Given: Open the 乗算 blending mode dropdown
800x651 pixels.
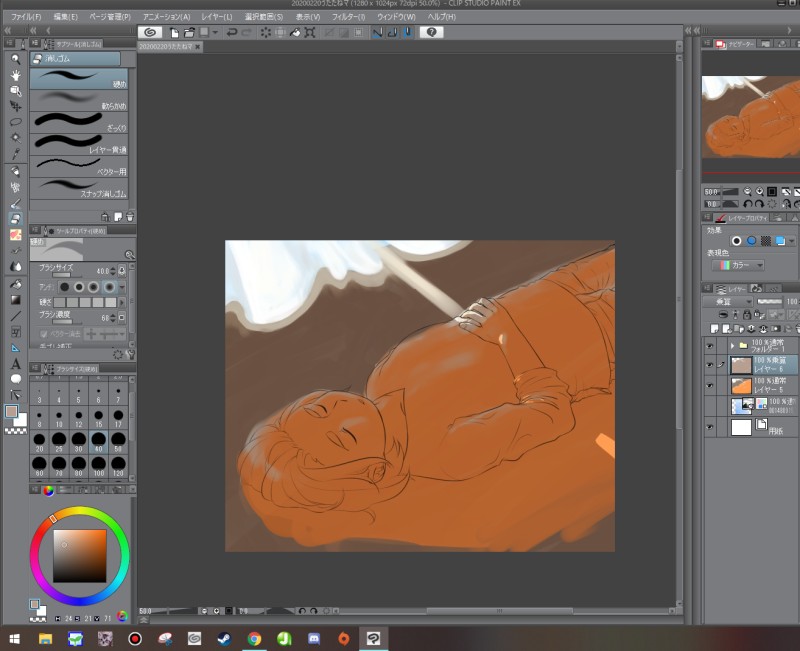Looking at the screenshot, I should 728,302.
